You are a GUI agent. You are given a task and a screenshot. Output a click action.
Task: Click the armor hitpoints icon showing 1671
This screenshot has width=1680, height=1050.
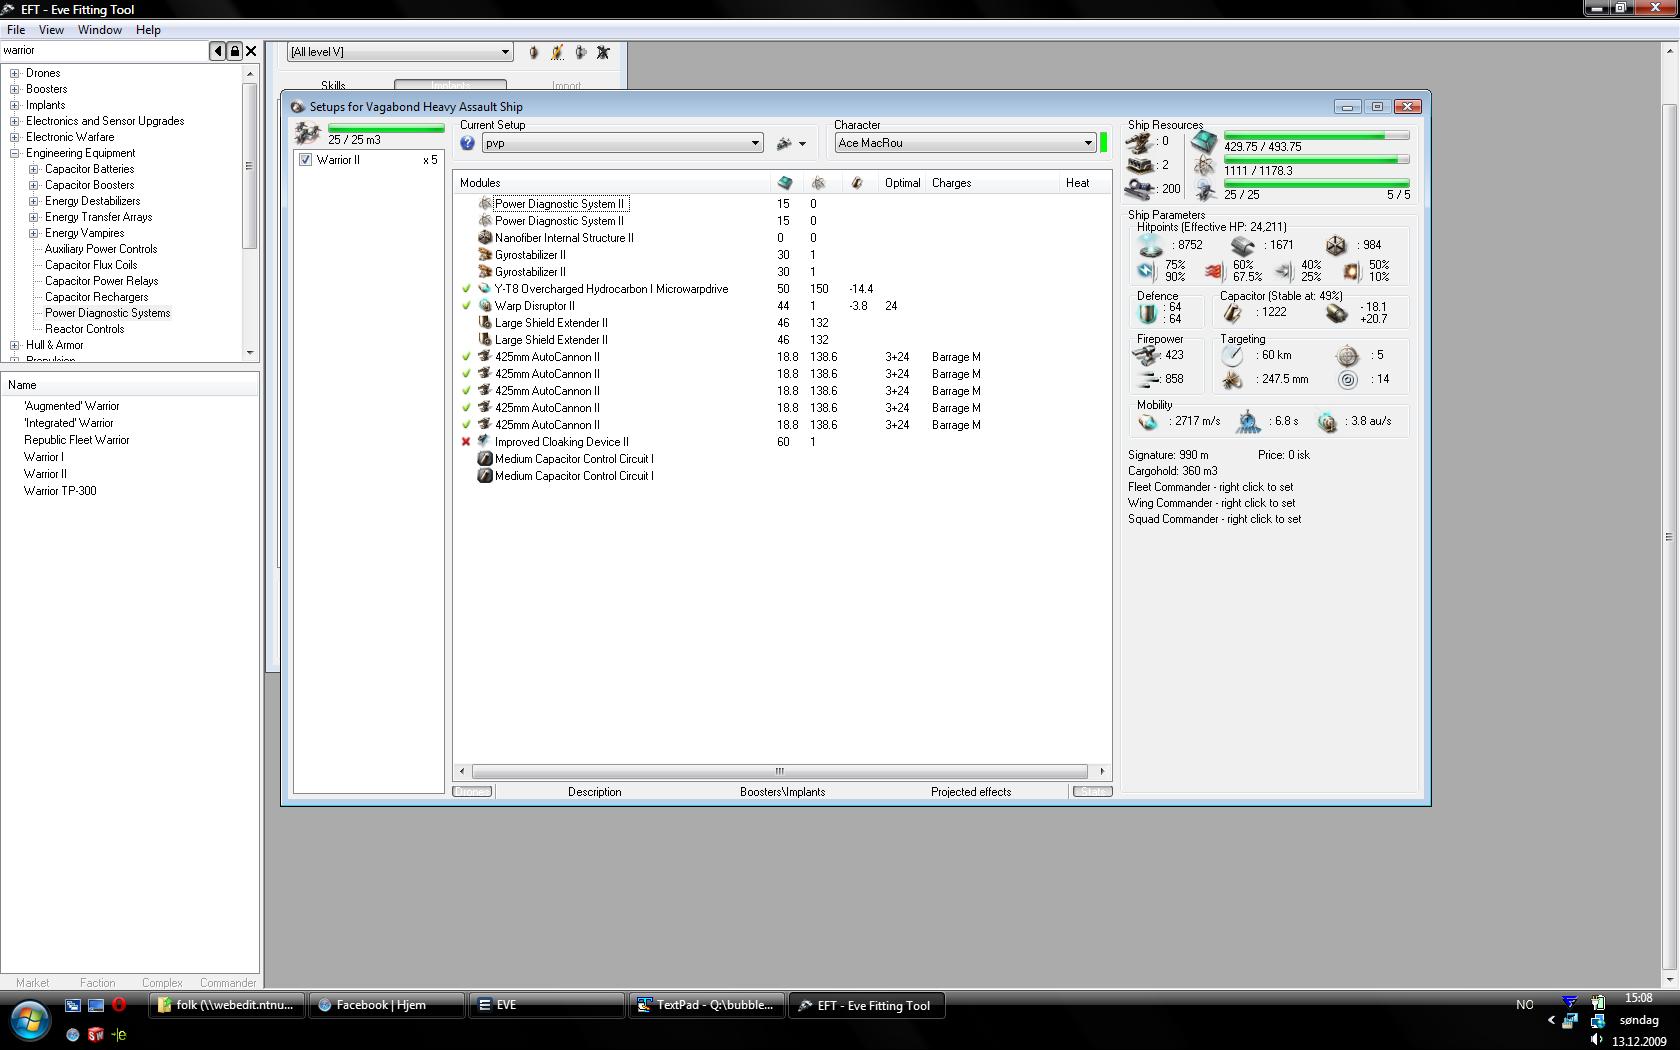pyautogui.click(x=1243, y=245)
